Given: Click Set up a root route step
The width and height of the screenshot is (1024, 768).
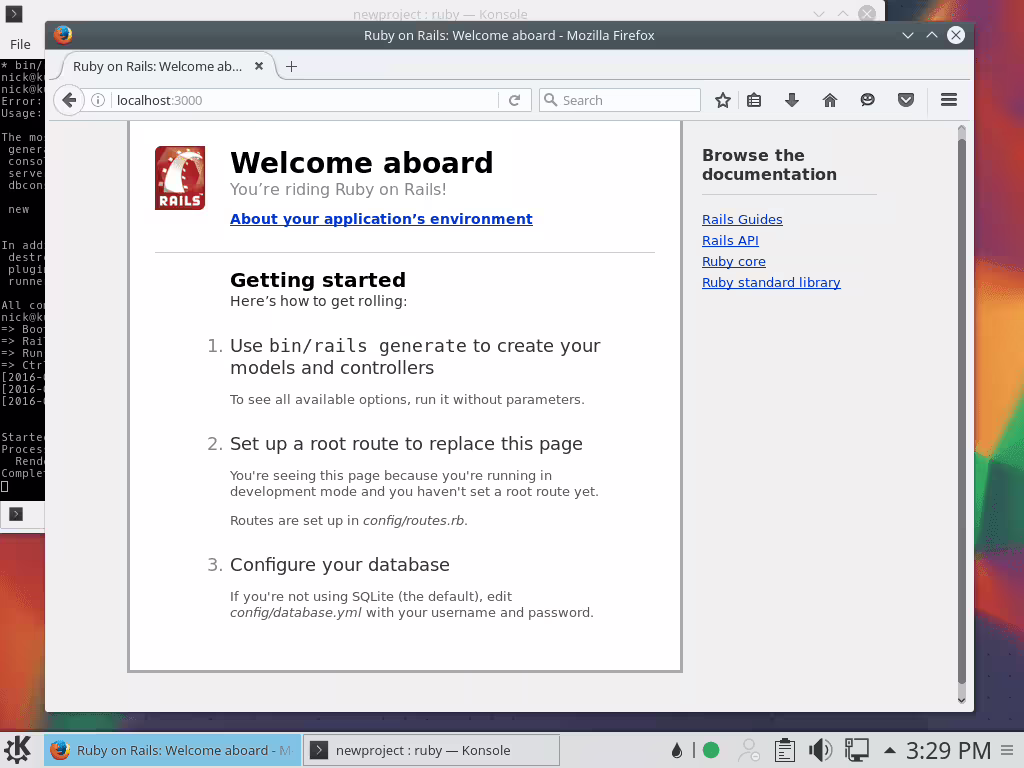Looking at the screenshot, I should tap(406, 443).
